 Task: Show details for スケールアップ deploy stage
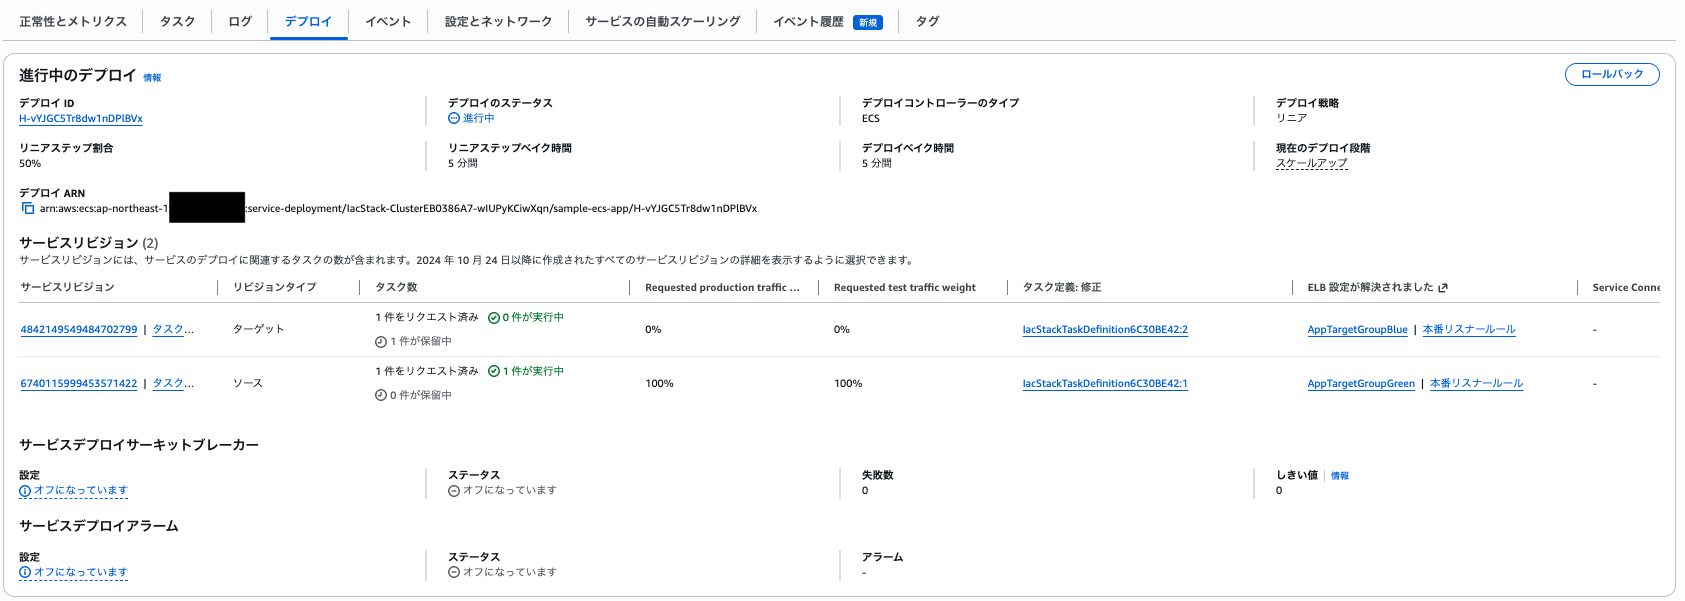pos(1311,163)
